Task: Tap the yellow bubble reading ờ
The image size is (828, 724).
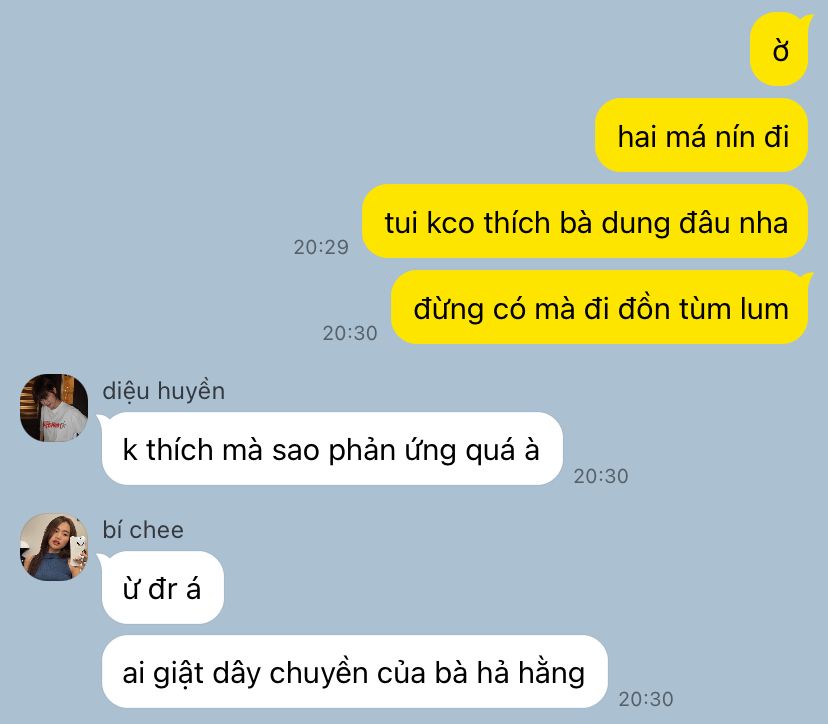Action: click(x=780, y=50)
